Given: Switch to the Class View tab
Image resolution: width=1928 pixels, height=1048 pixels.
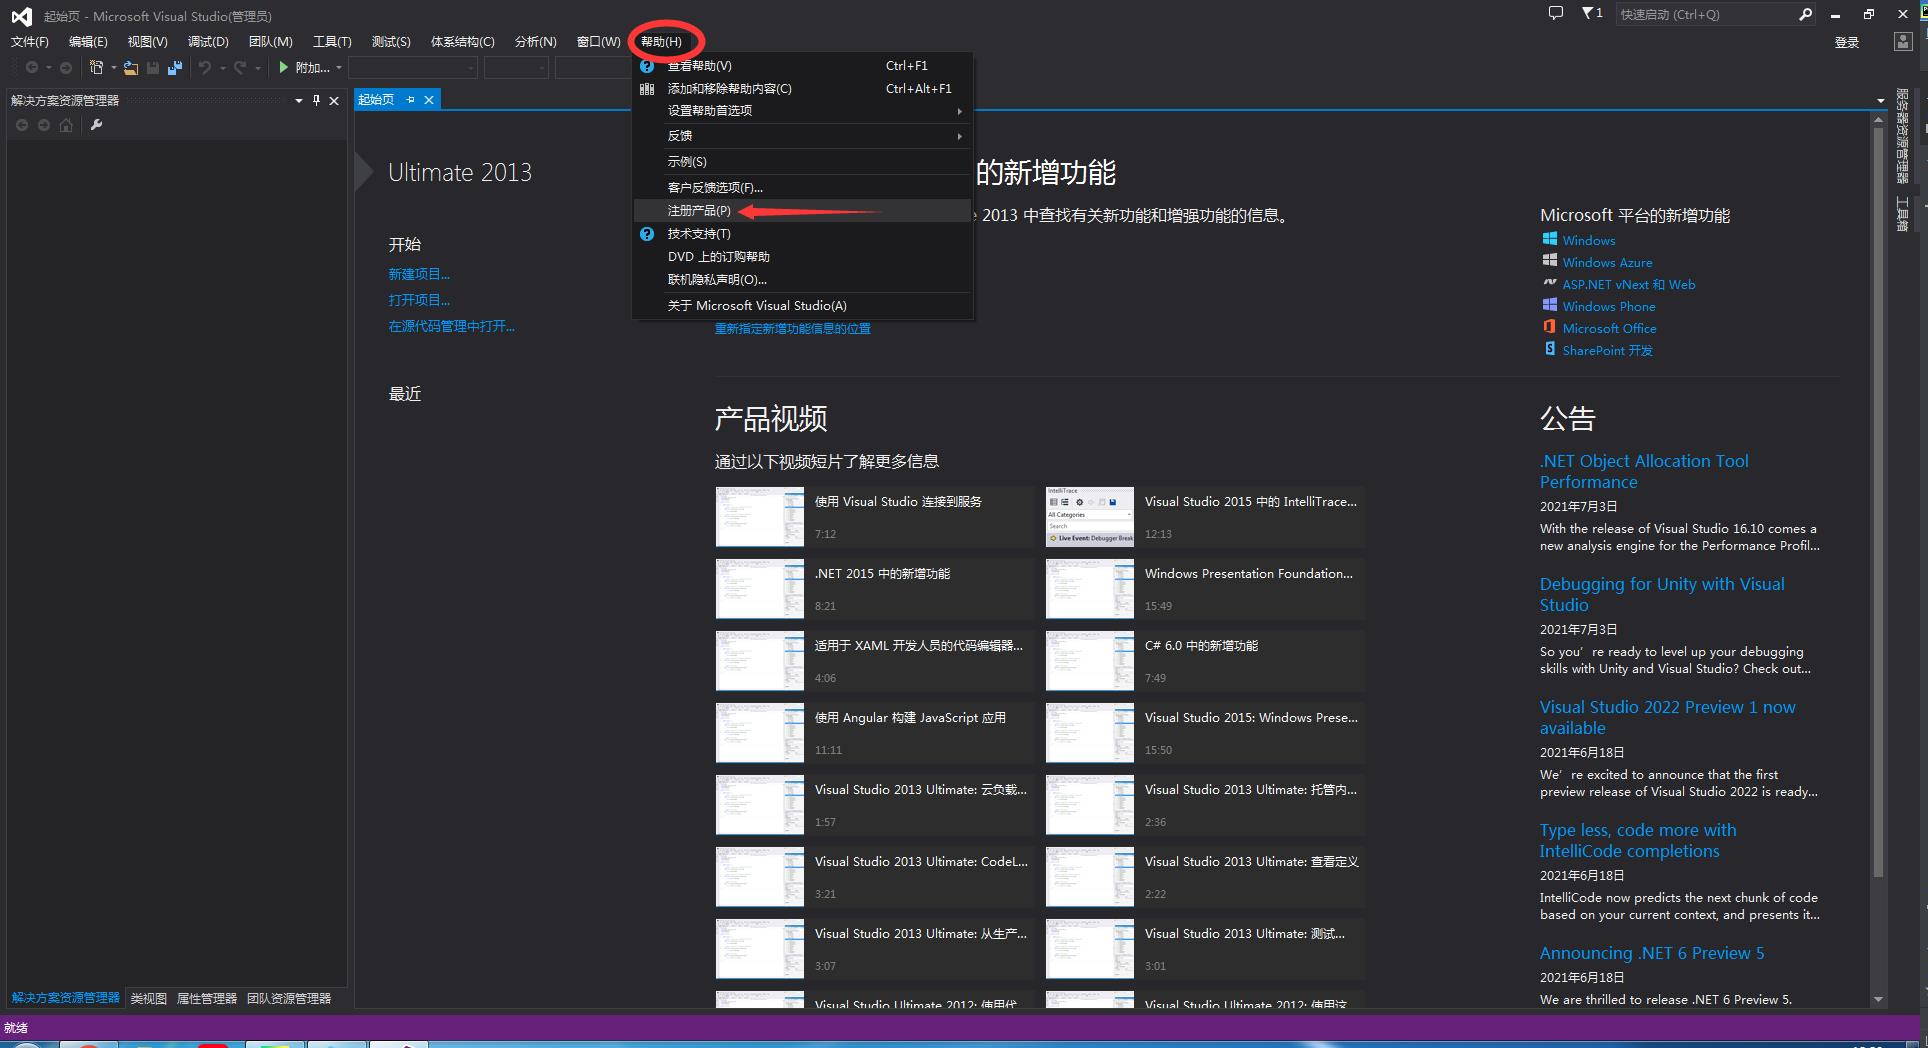Looking at the screenshot, I should click(x=148, y=998).
